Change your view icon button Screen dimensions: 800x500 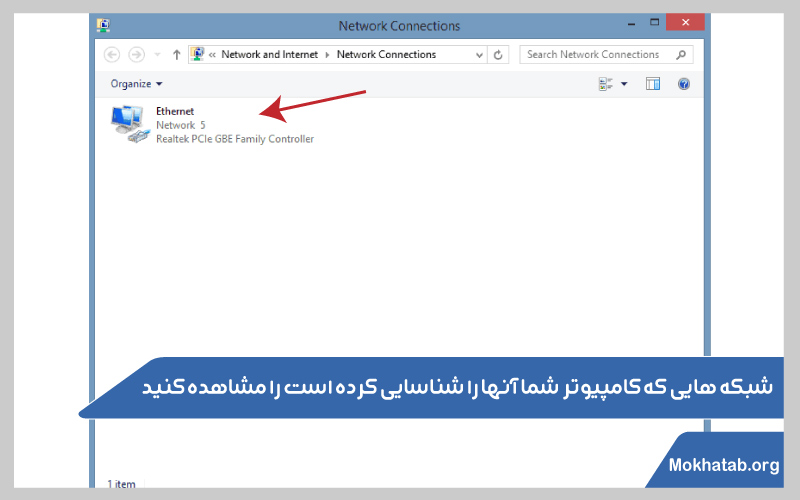(x=606, y=84)
